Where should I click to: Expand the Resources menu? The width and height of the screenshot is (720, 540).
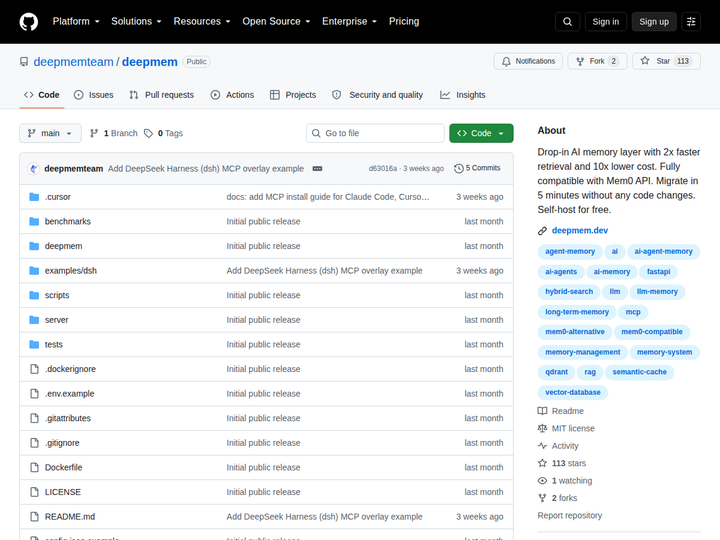202,22
